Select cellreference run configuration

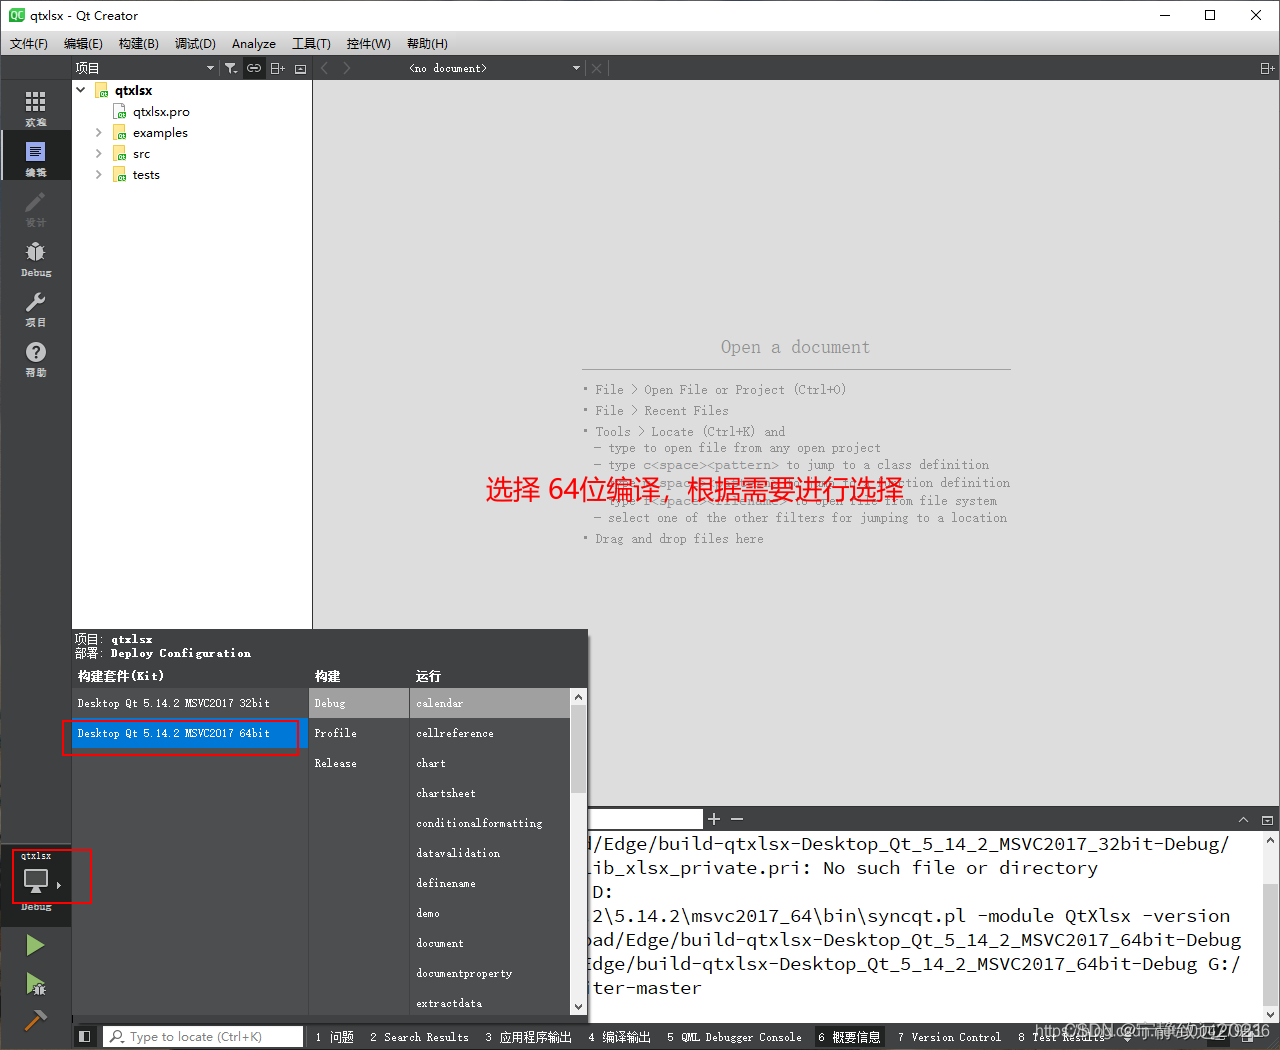pyautogui.click(x=490, y=733)
